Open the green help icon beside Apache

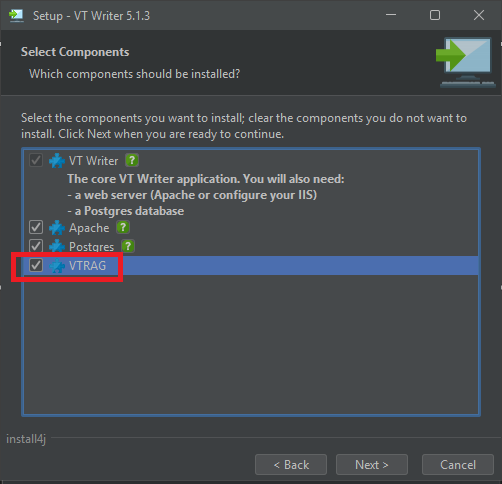point(123,227)
